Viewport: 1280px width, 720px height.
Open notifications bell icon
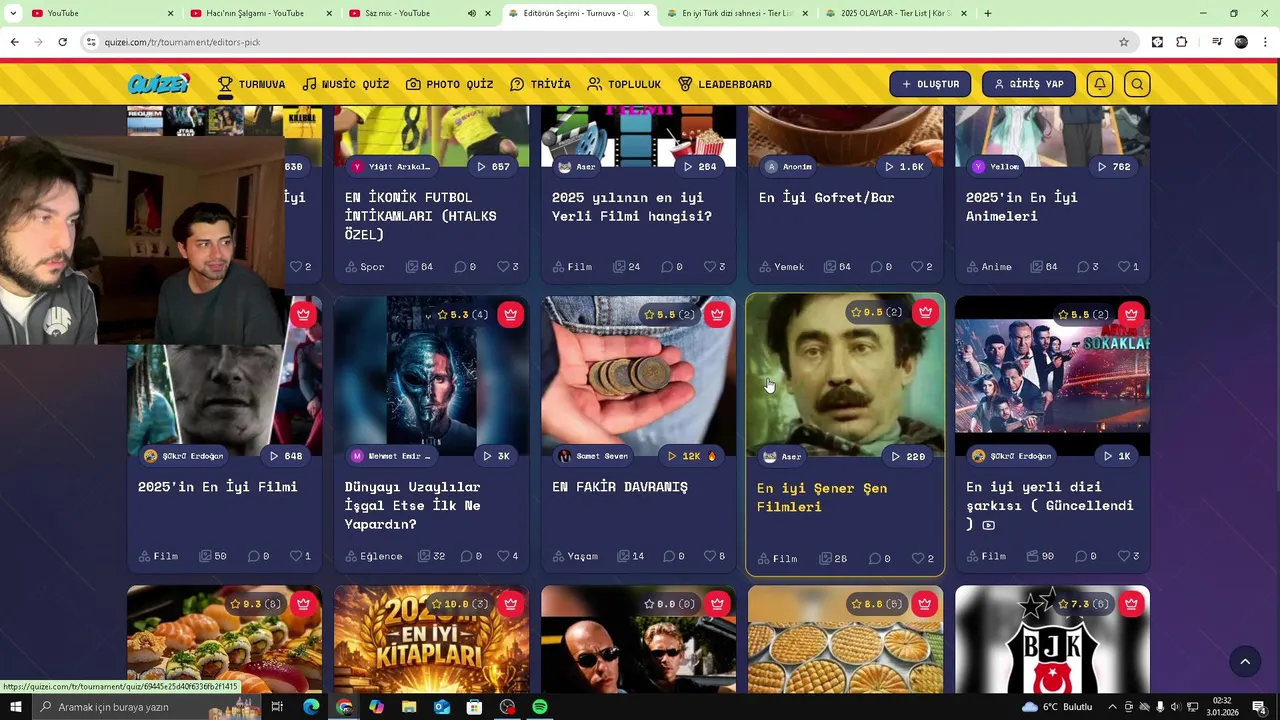pyautogui.click(x=1100, y=84)
